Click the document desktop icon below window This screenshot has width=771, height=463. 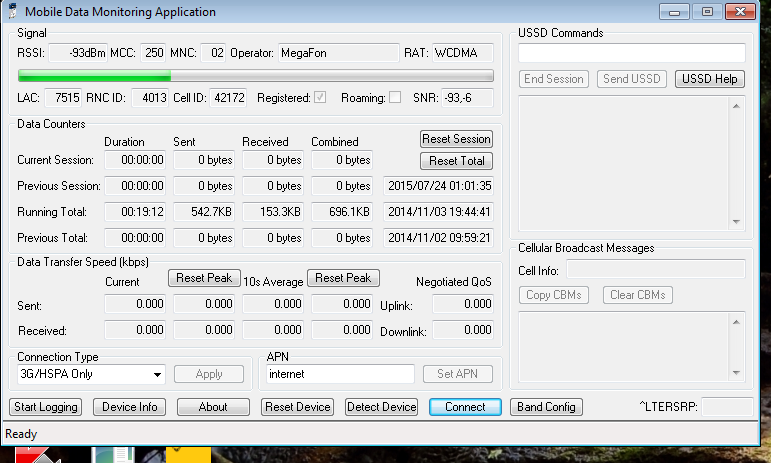click(113, 455)
